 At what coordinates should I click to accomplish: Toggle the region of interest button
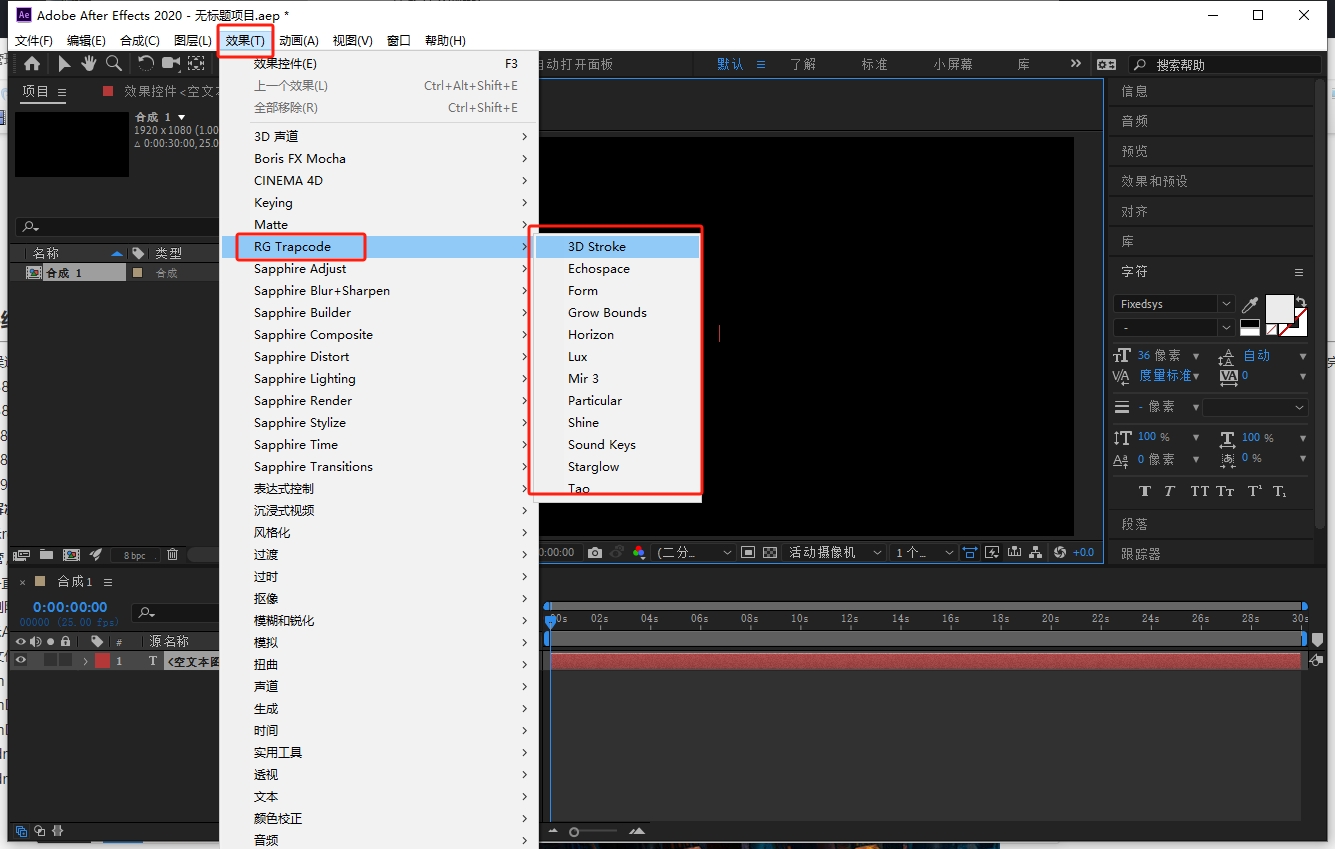click(748, 552)
